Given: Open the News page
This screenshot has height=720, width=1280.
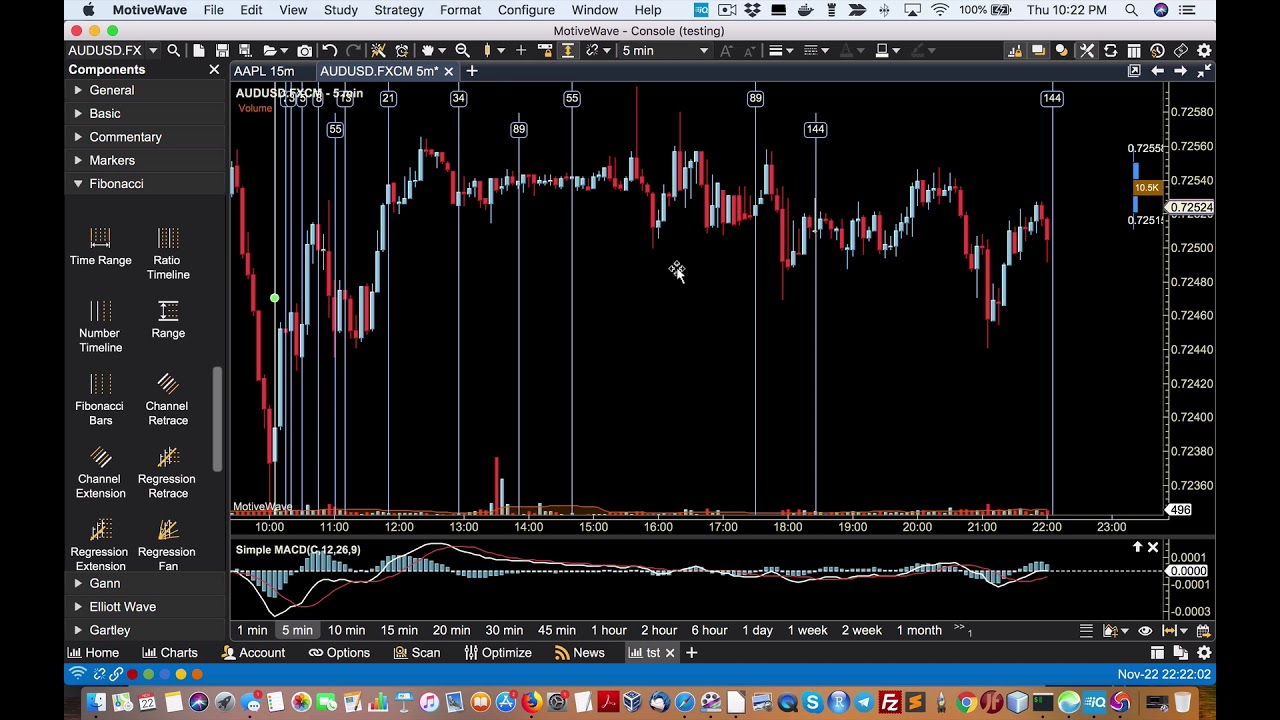Looking at the screenshot, I should coord(580,652).
